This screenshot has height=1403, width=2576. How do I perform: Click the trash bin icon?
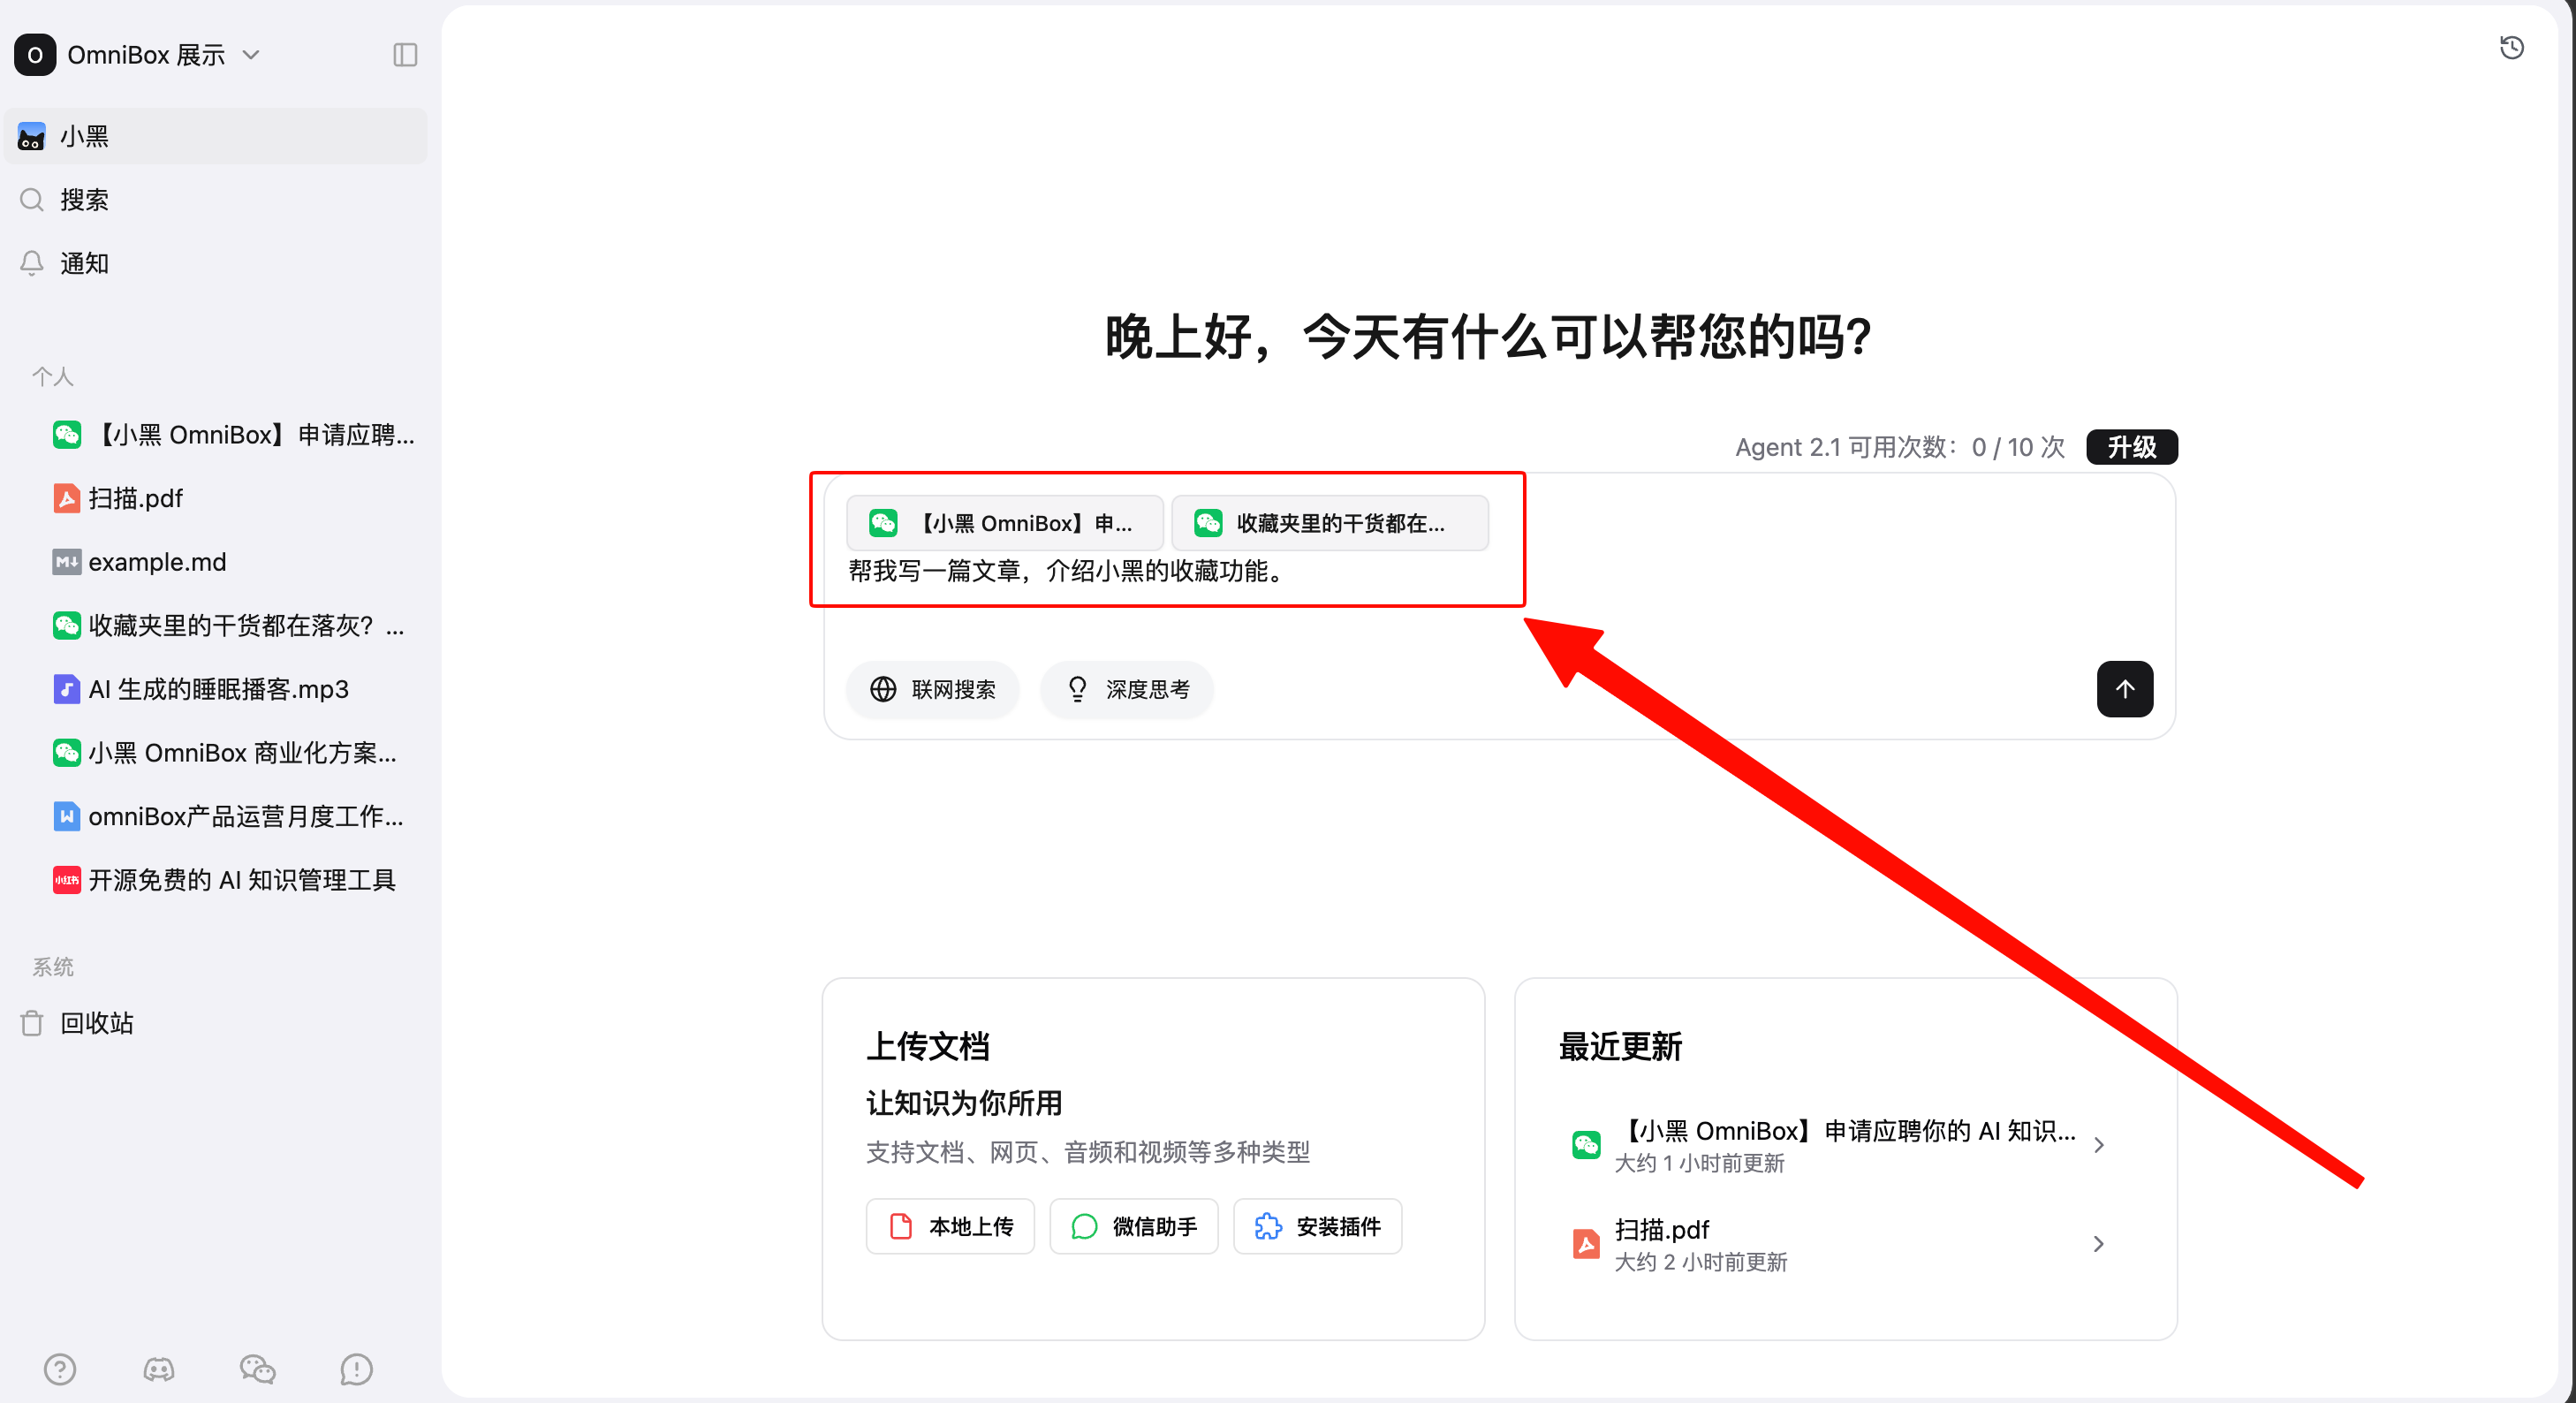[x=32, y=1023]
